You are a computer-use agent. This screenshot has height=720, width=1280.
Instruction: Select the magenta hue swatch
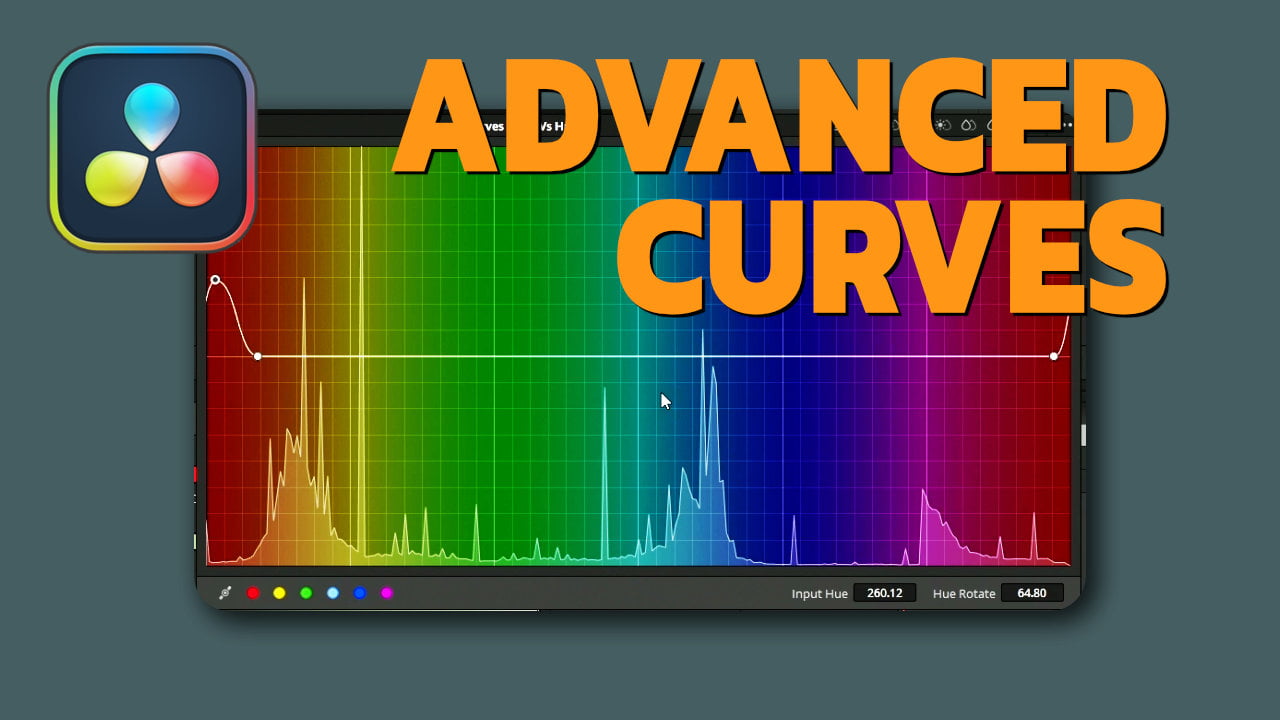coord(387,593)
